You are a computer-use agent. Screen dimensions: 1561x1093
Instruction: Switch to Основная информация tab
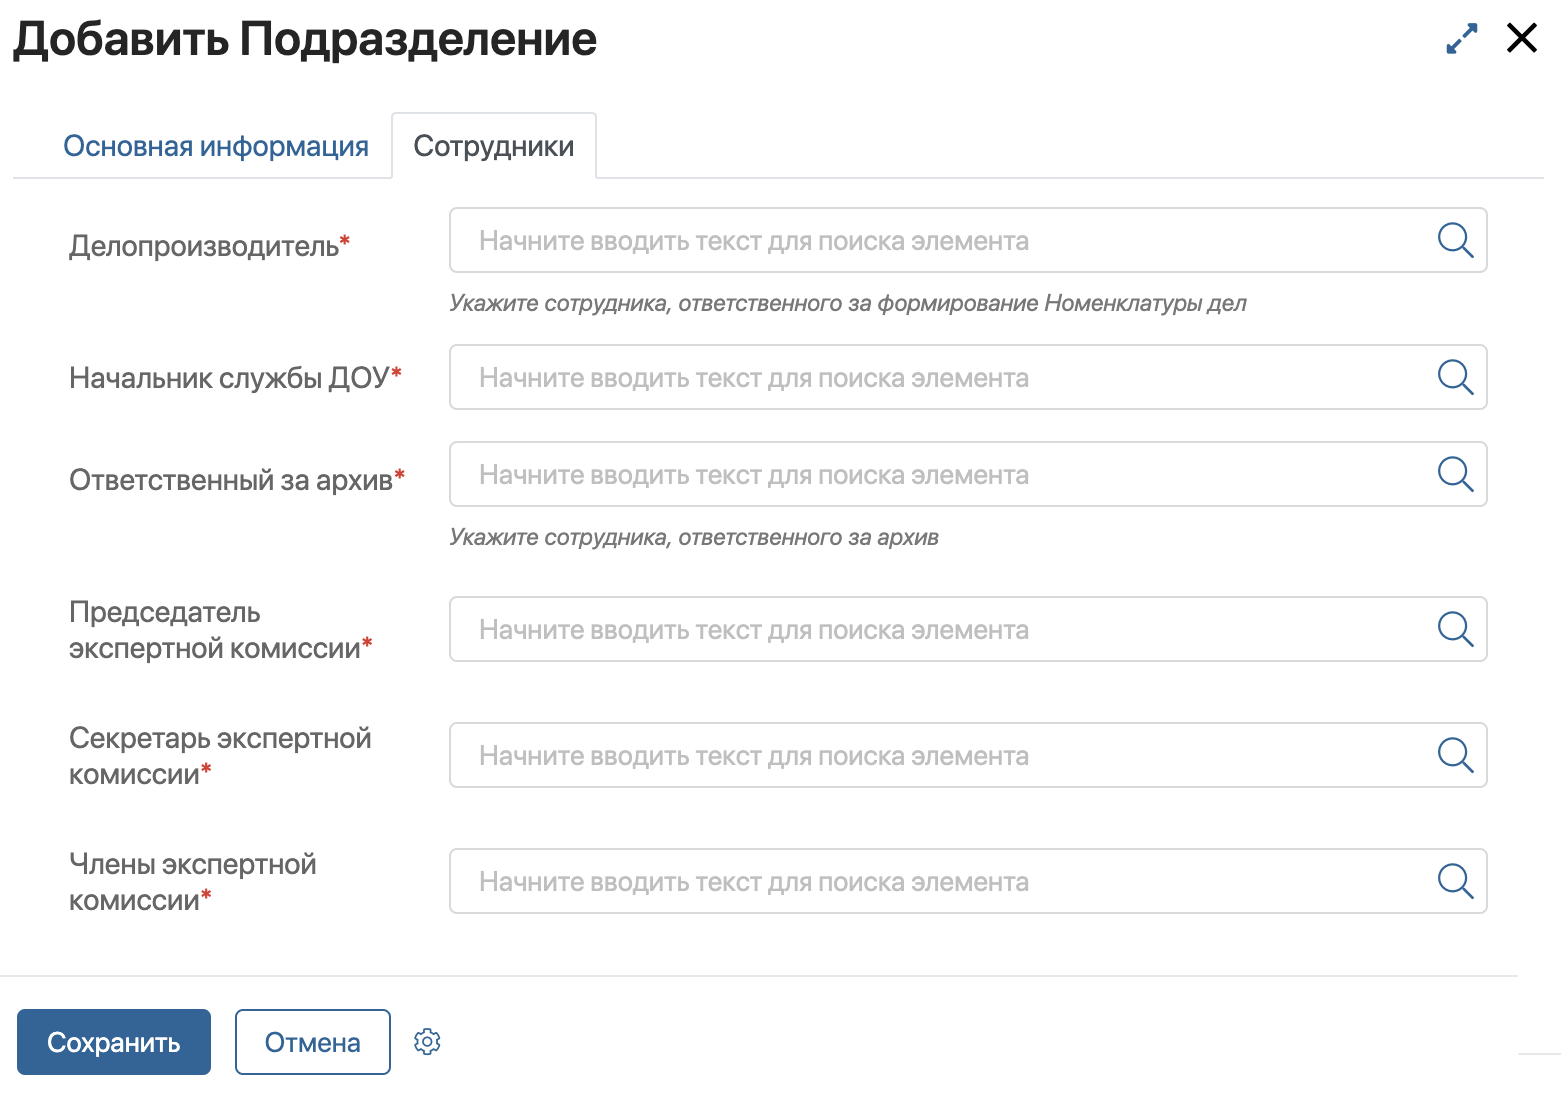coord(216,146)
